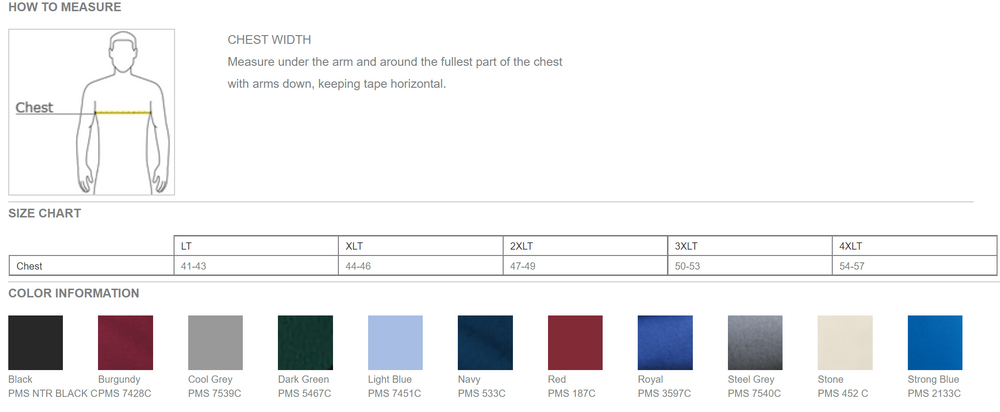Viewport: 1000px width, 412px height.
Task: Click the CHEST WIDTH heading text
Action: 270,40
